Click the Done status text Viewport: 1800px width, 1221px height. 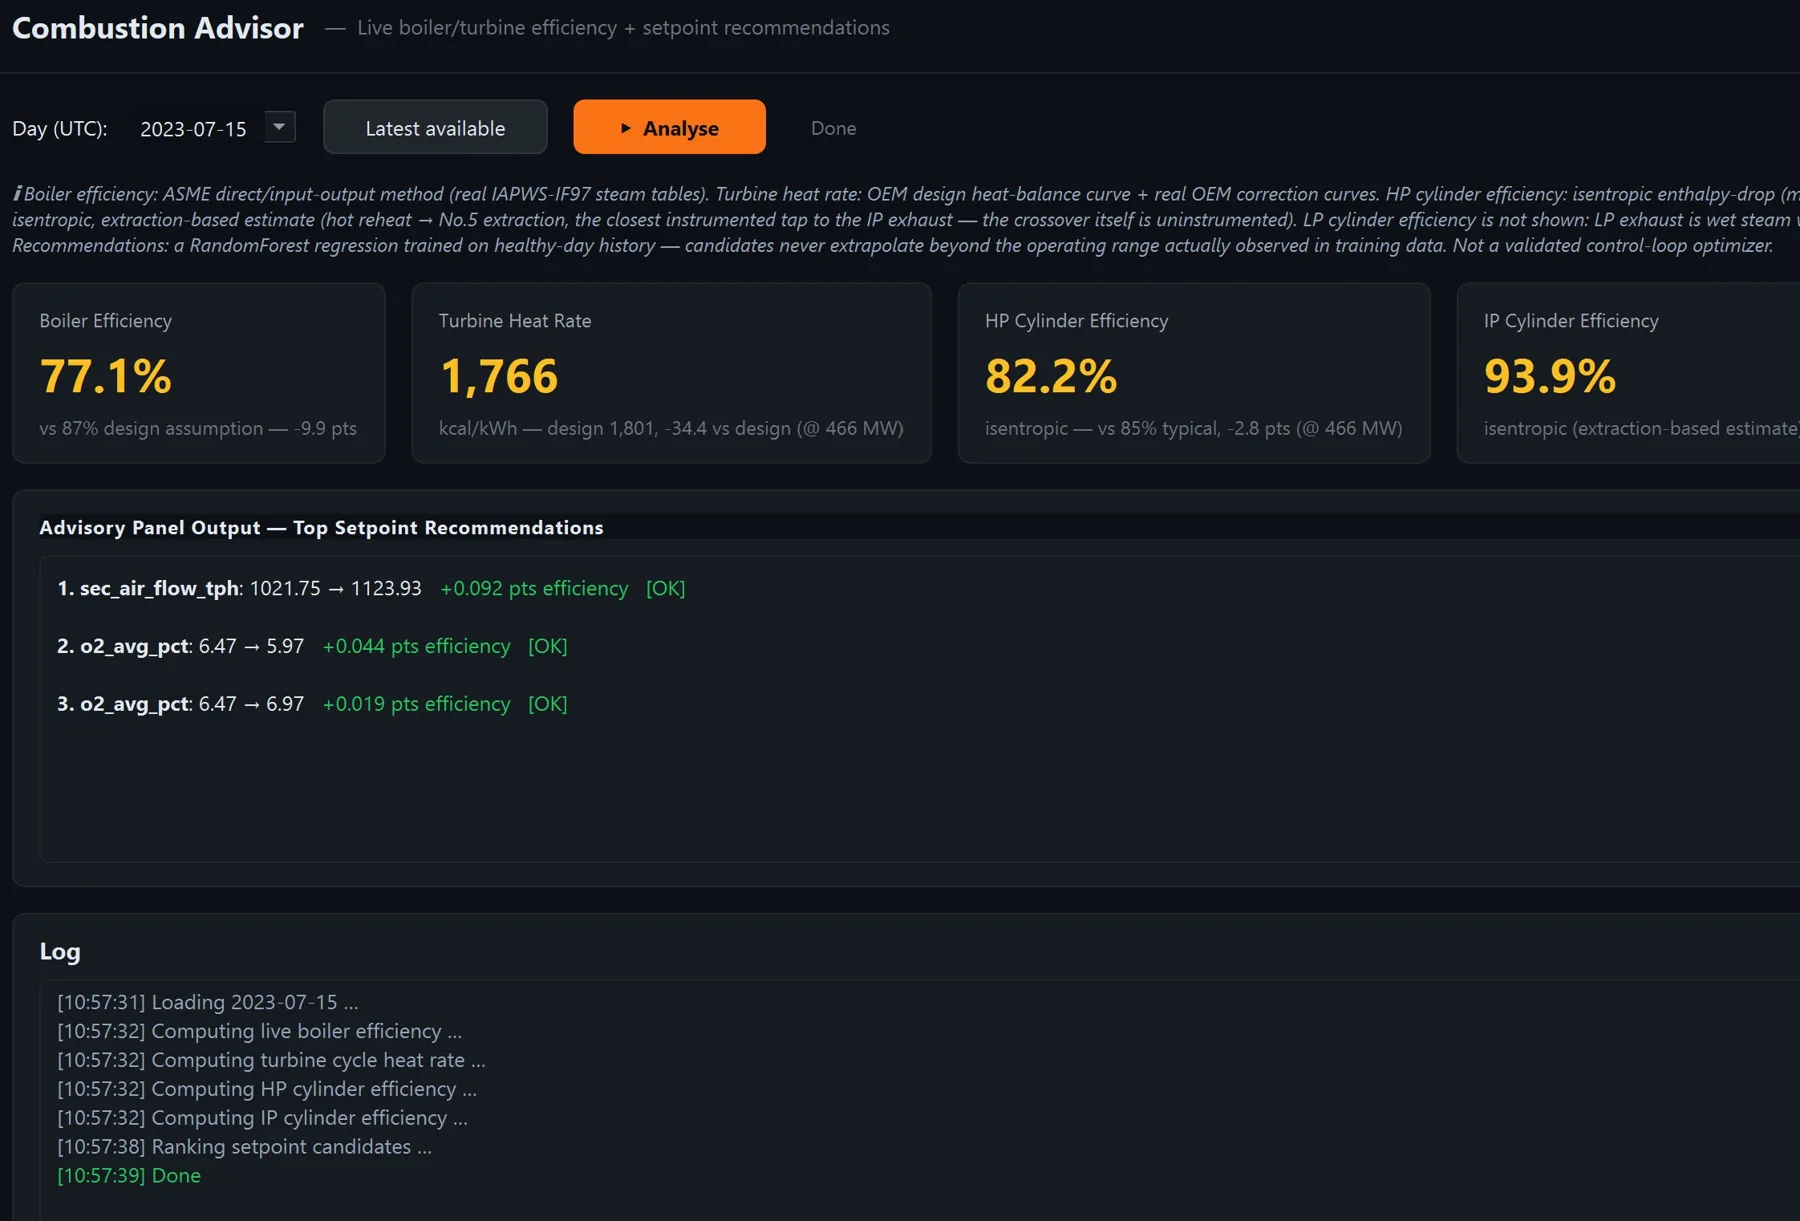pos(833,128)
